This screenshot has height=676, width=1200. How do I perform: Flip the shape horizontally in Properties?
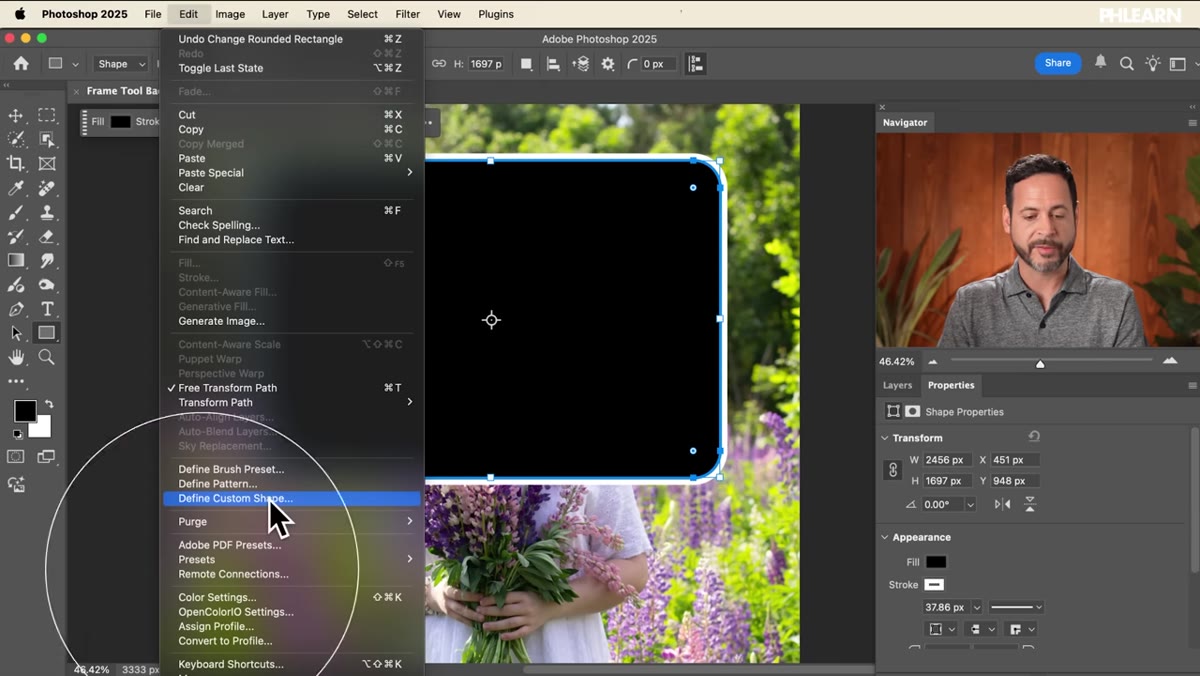point(1002,505)
